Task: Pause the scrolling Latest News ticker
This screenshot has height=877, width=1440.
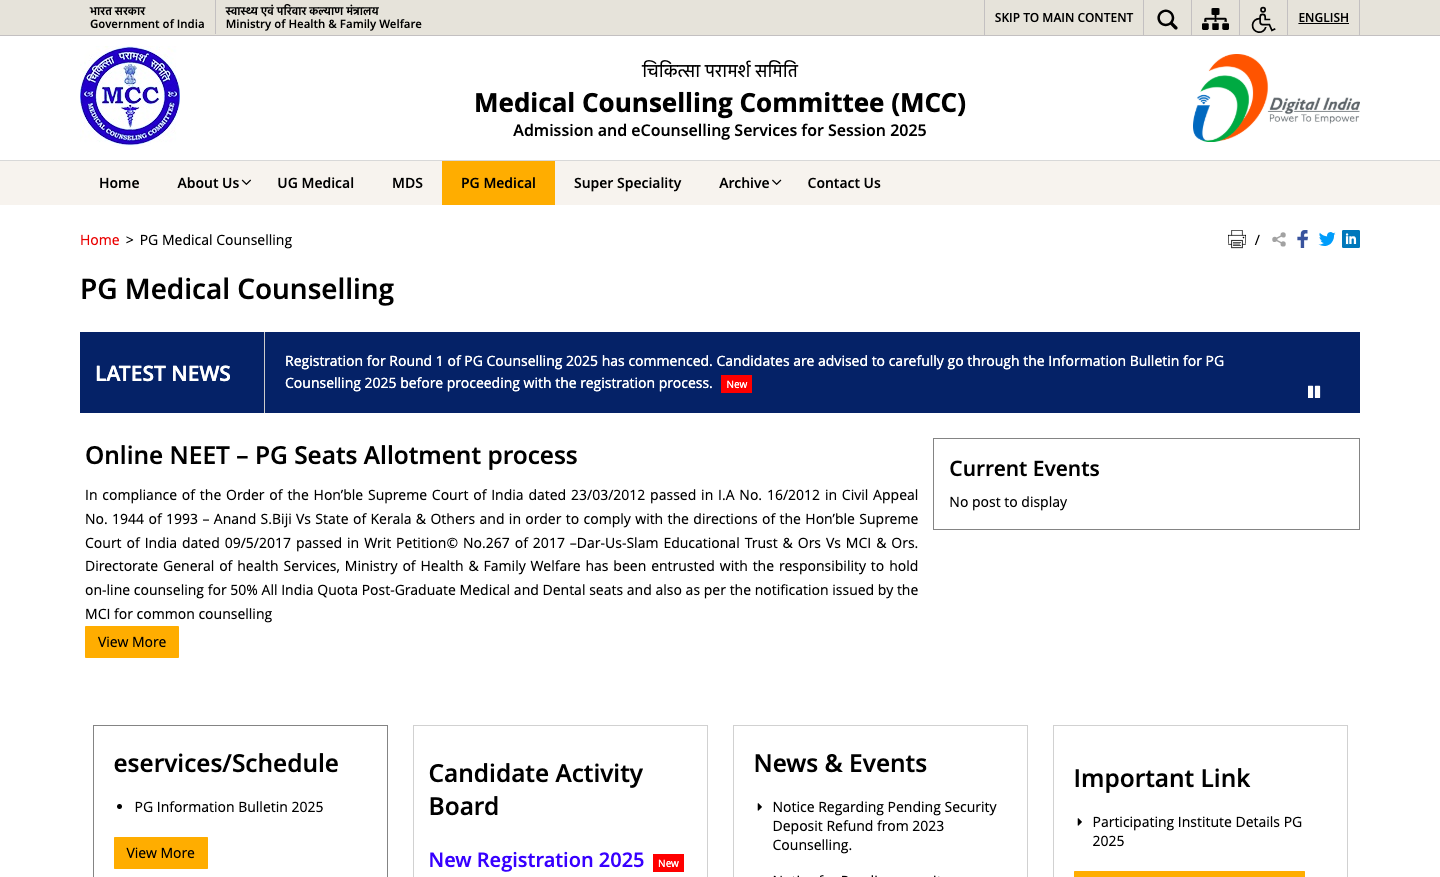Action: [1314, 391]
